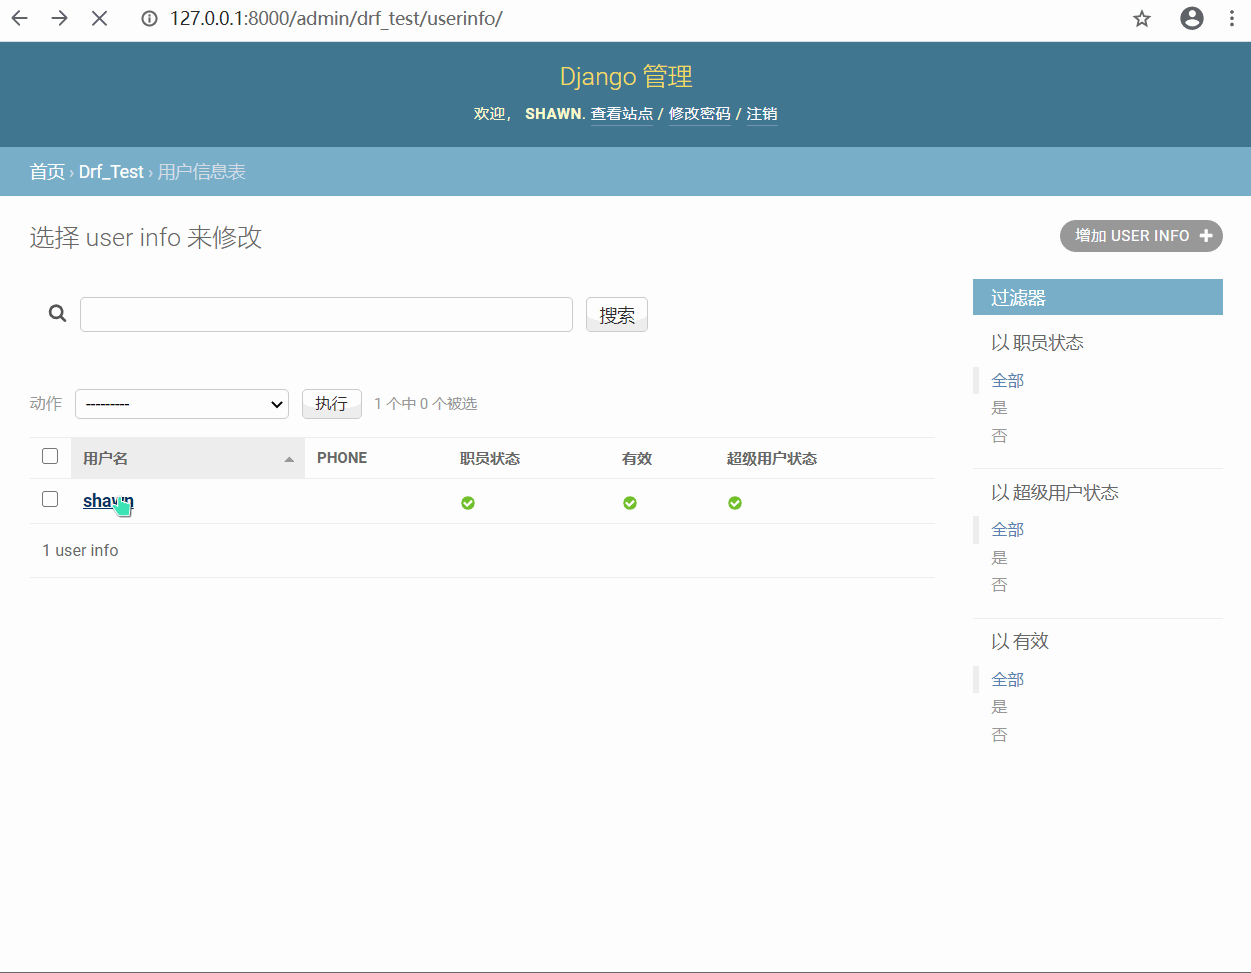The height and width of the screenshot is (973, 1251).
Task: Click the site information icon in address bar
Action: 150,19
